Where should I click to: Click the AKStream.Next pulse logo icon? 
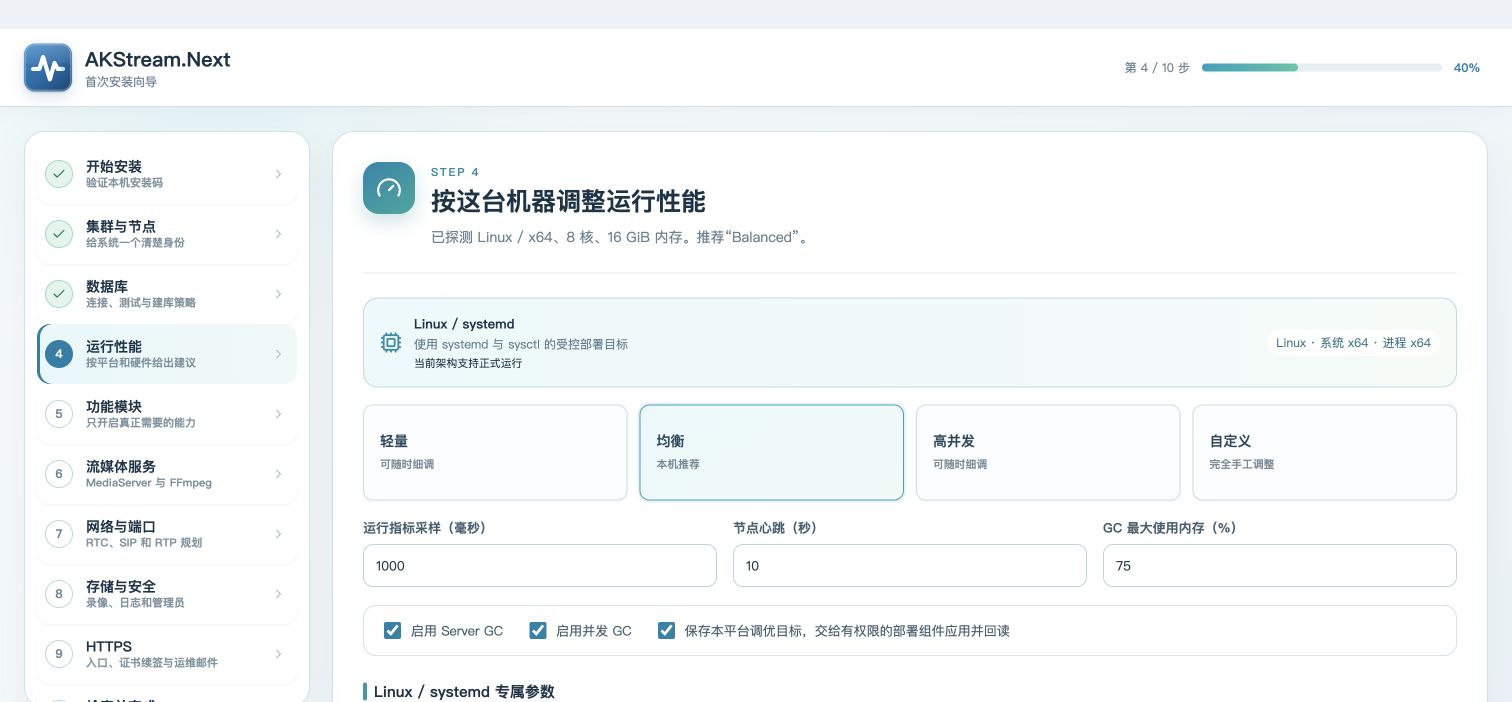pos(48,68)
